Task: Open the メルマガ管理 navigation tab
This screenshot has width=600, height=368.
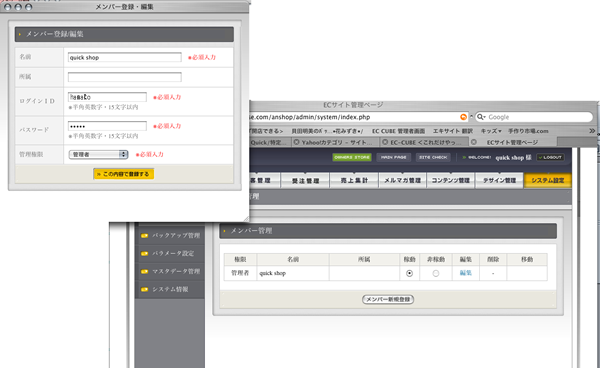Action: click(402, 181)
